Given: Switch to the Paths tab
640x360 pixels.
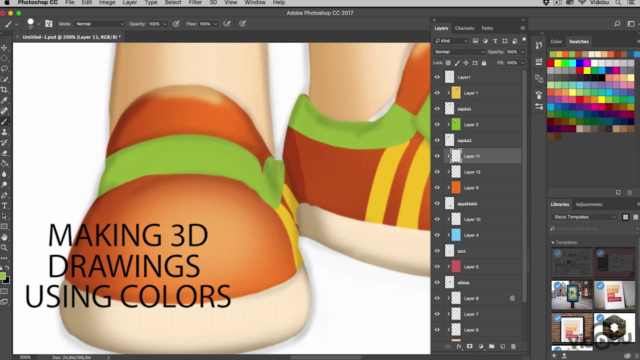Looking at the screenshot, I should click(x=487, y=28).
